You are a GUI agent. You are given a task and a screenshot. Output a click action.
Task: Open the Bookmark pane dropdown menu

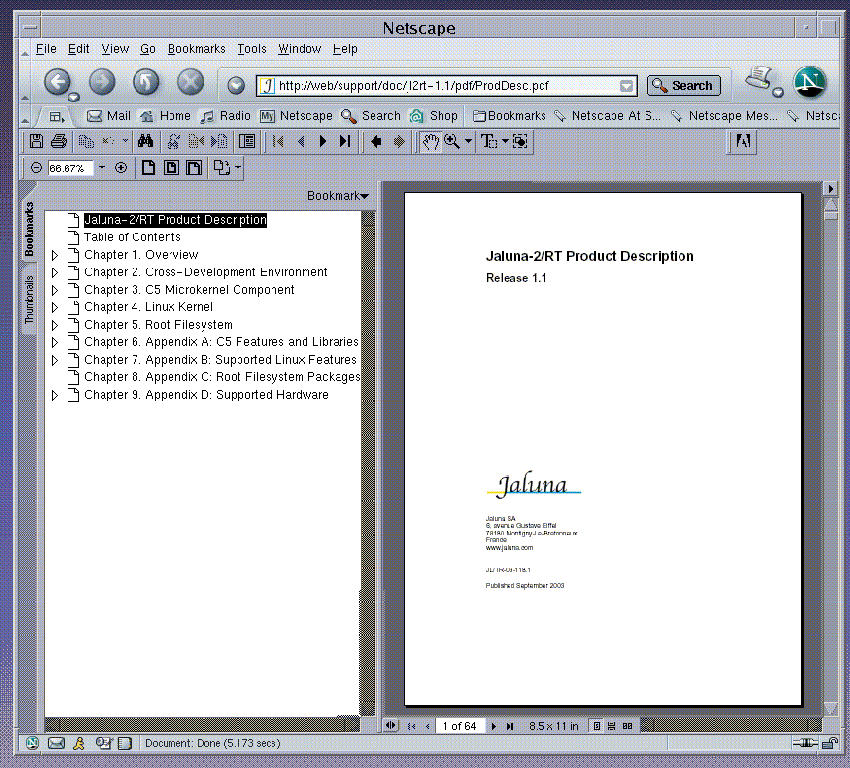click(338, 196)
